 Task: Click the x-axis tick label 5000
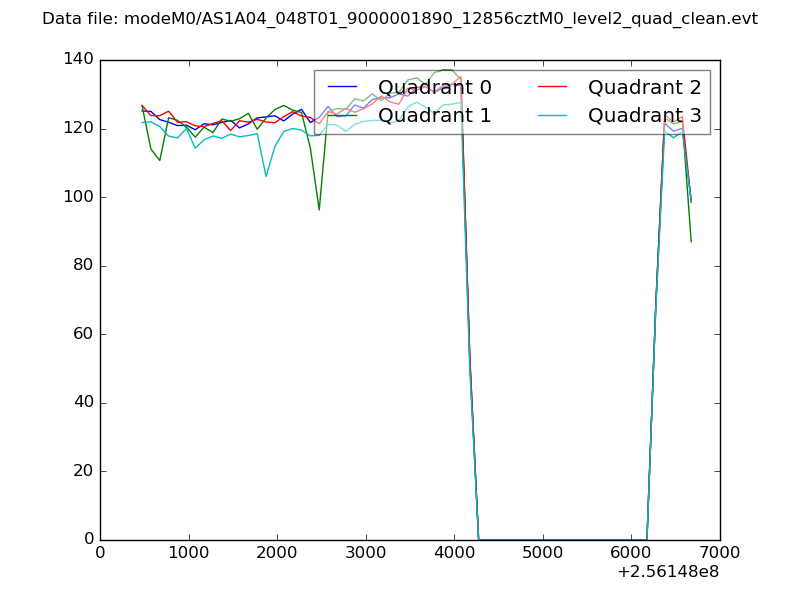542,551
